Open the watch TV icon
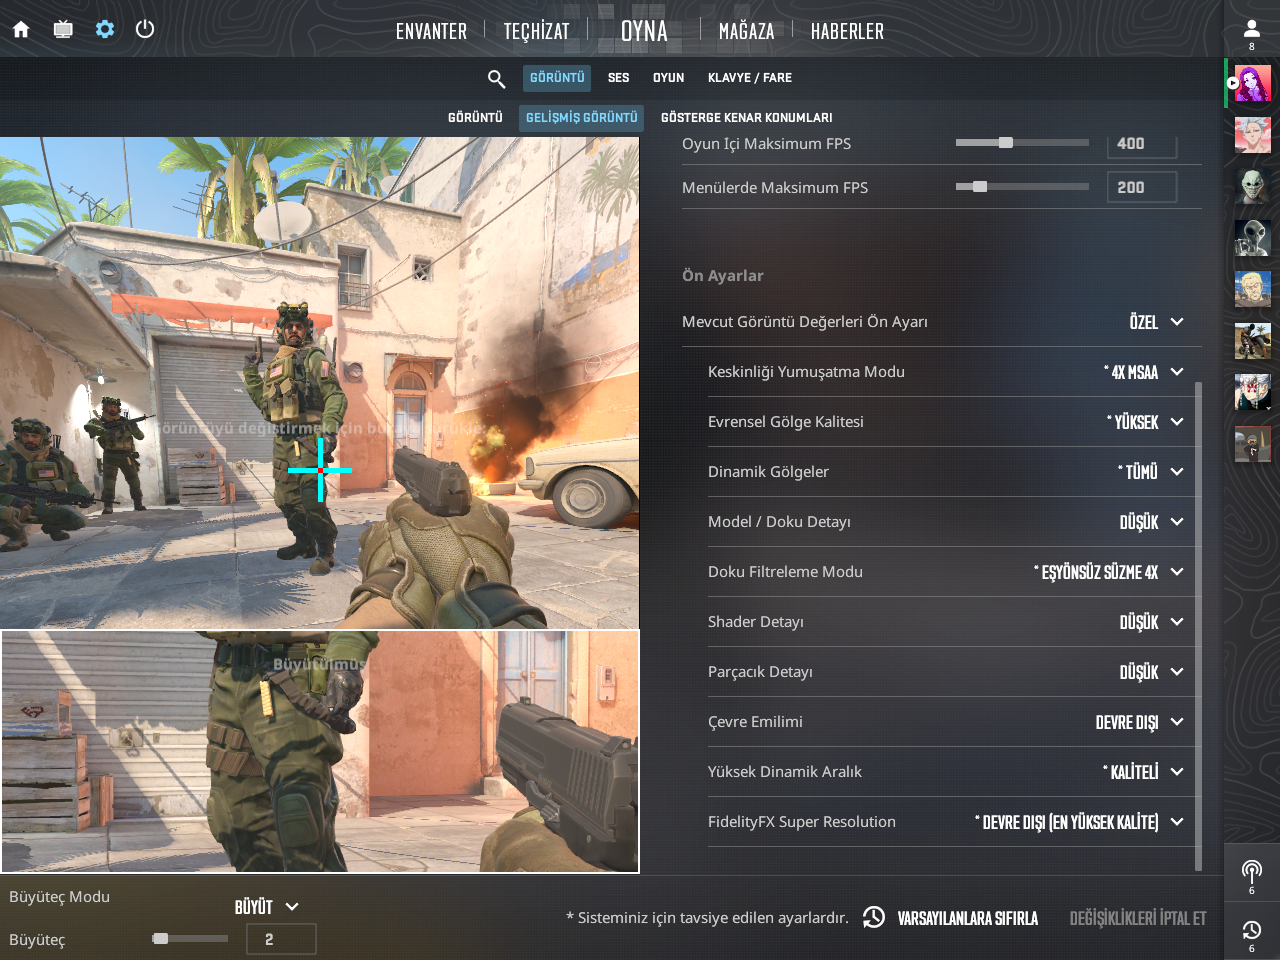Image resolution: width=1280 pixels, height=960 pixels. 63,29
